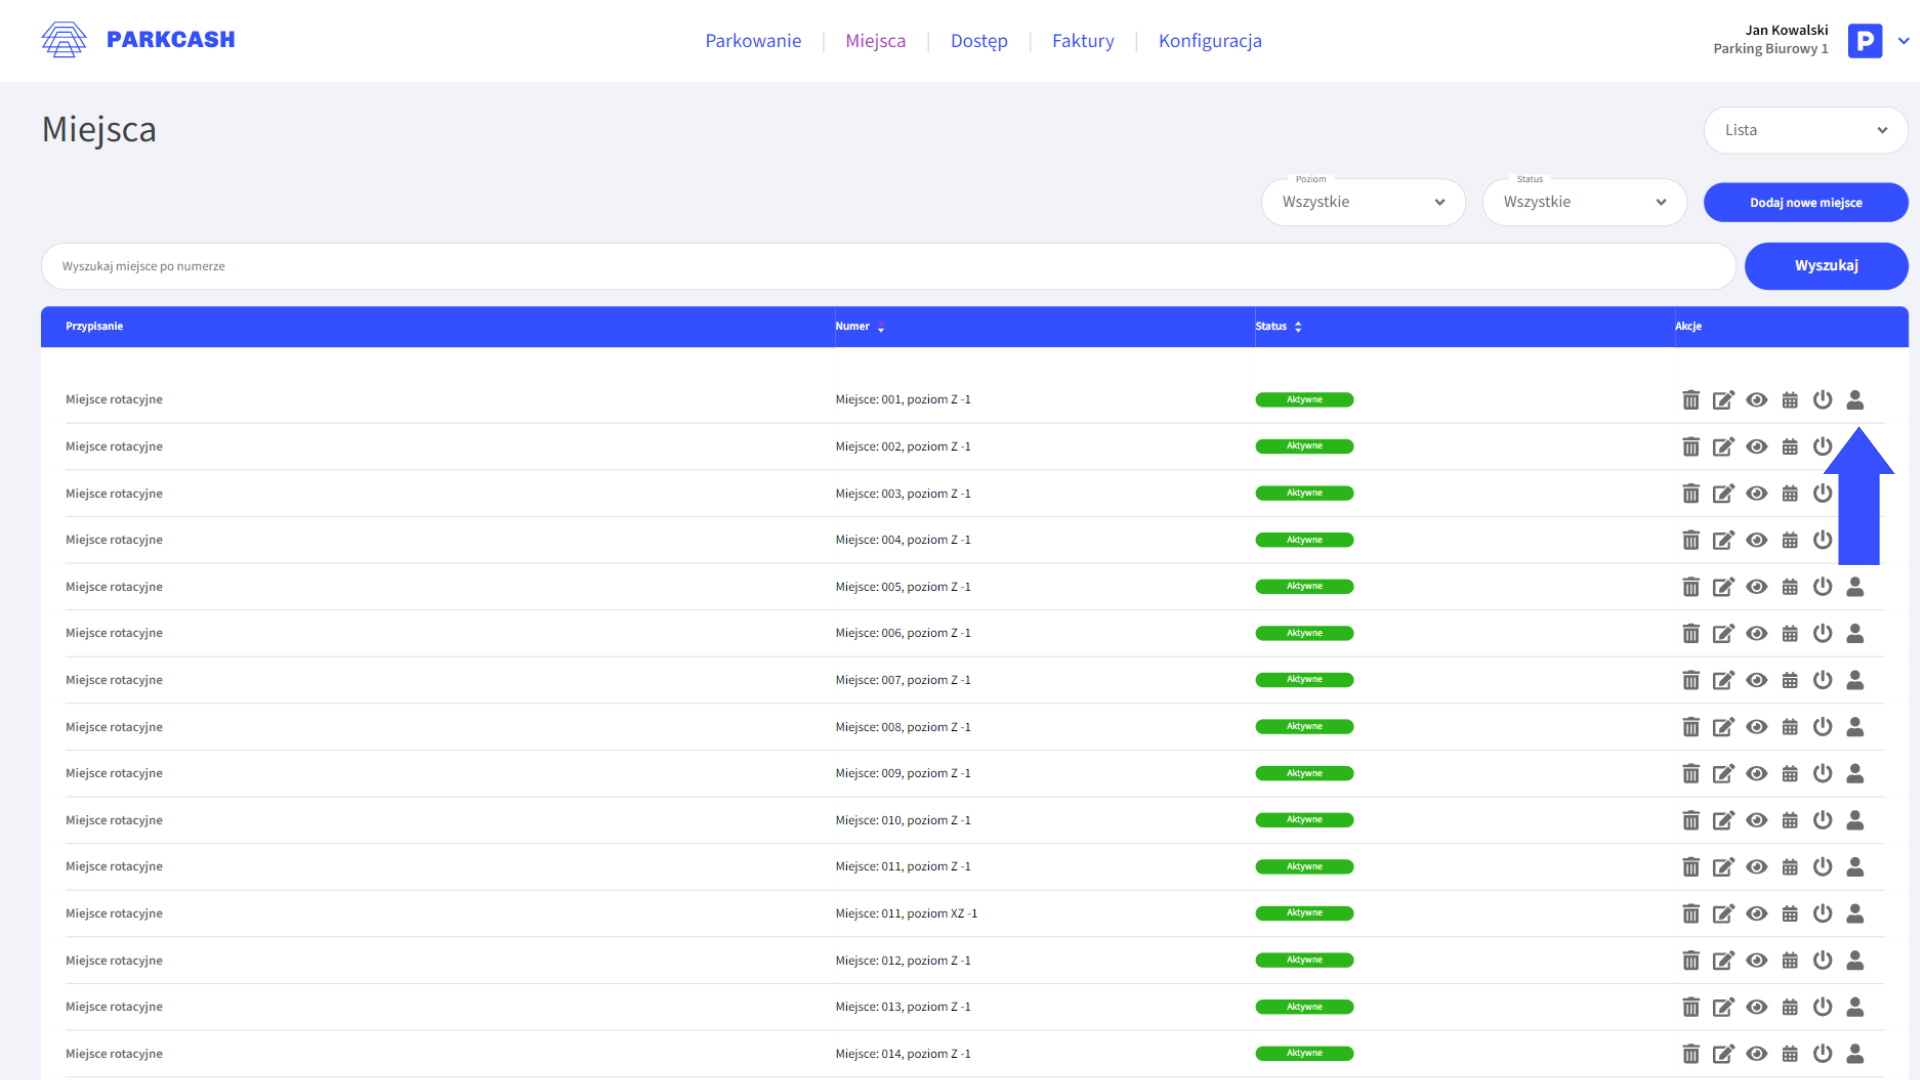Open the Lista view dropdown
This screenshot has height=1080, width=1920.
1805,130
